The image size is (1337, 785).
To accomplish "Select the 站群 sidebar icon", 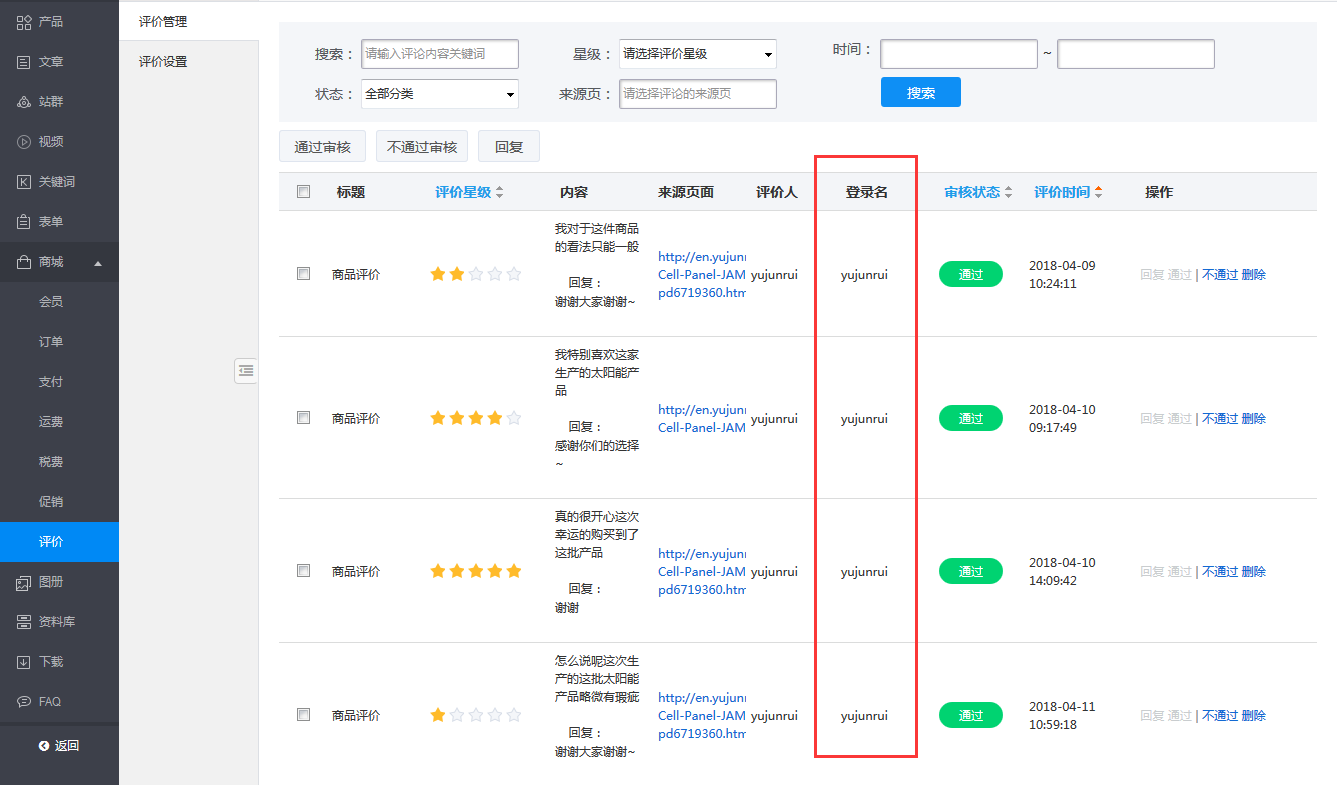I will pyautogui.click(x=24, y=102).
